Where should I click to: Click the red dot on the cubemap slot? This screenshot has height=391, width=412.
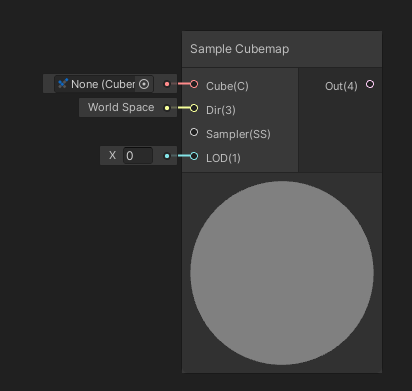167,84
